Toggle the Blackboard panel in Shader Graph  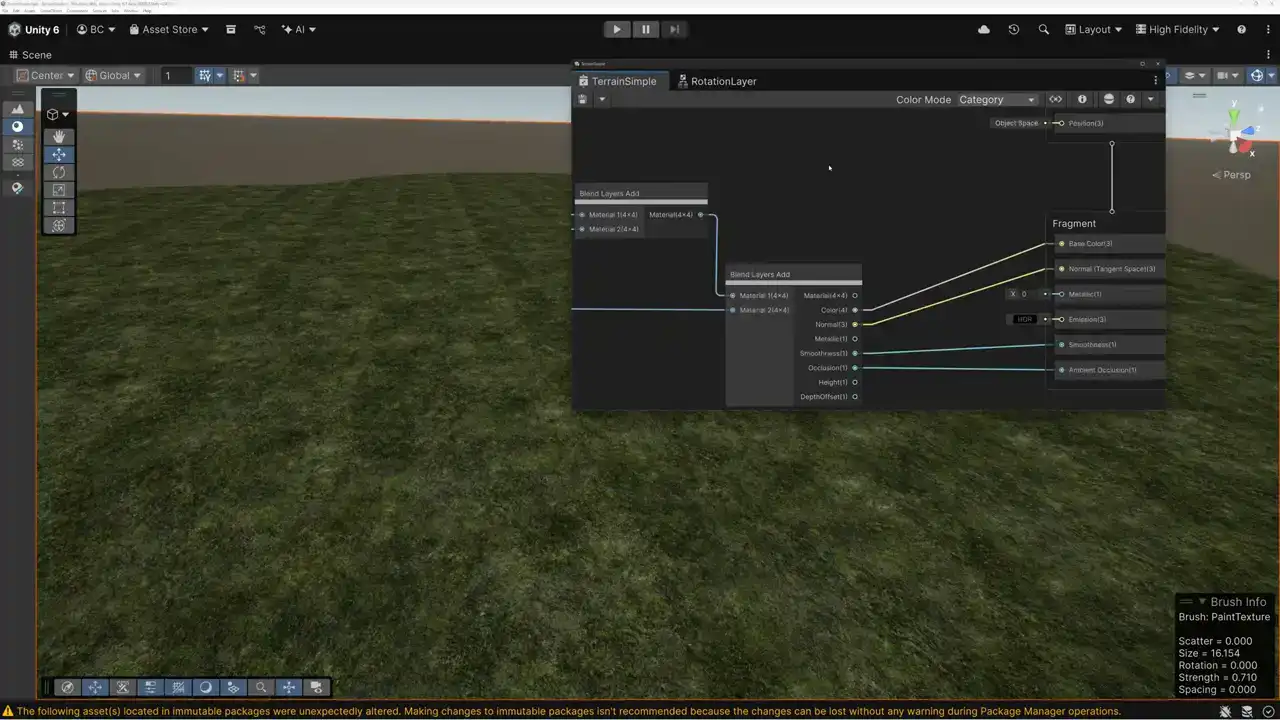(1055, 99)
